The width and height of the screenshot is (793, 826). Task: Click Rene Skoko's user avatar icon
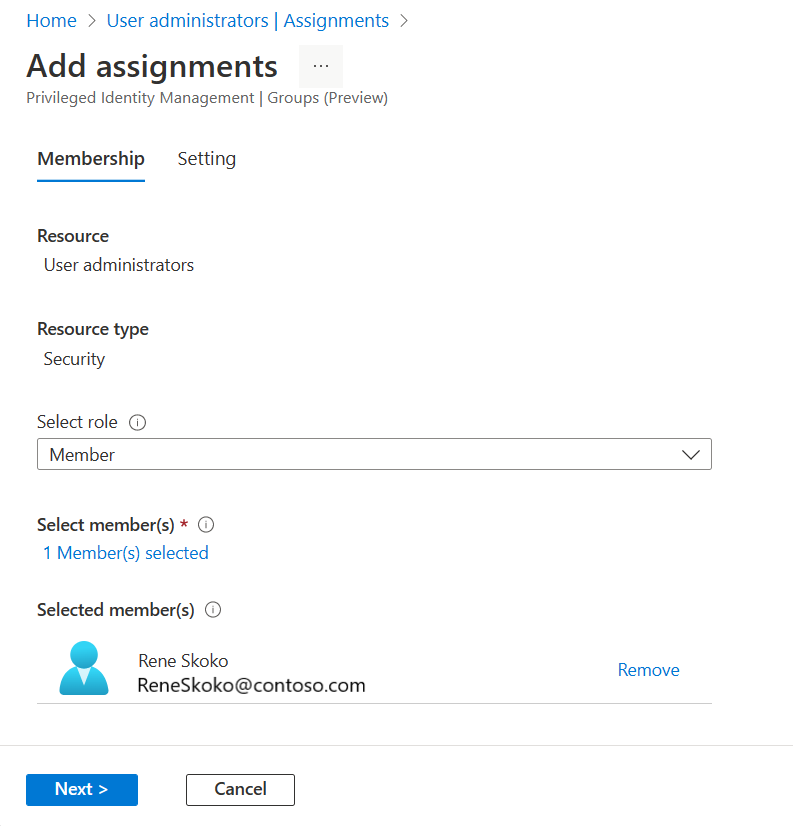84,668
